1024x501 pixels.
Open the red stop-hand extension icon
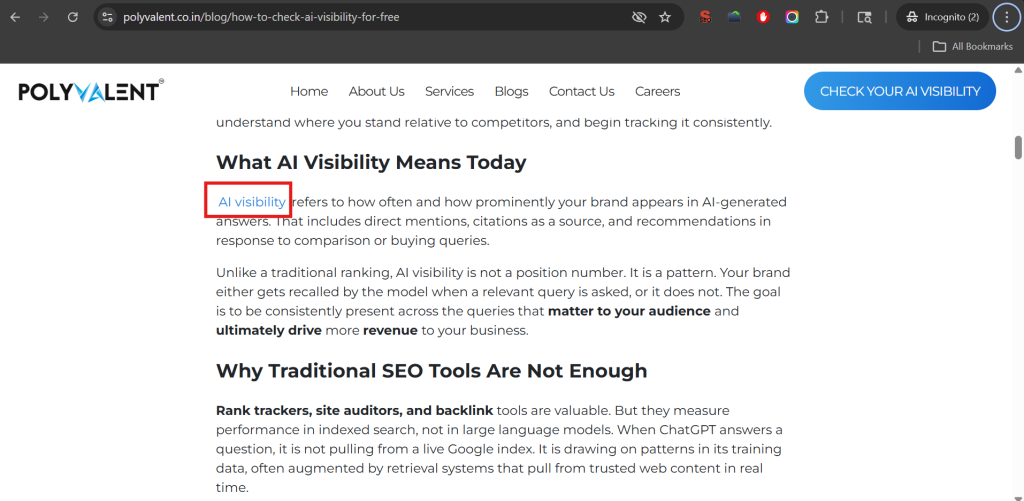coord(763,17)
